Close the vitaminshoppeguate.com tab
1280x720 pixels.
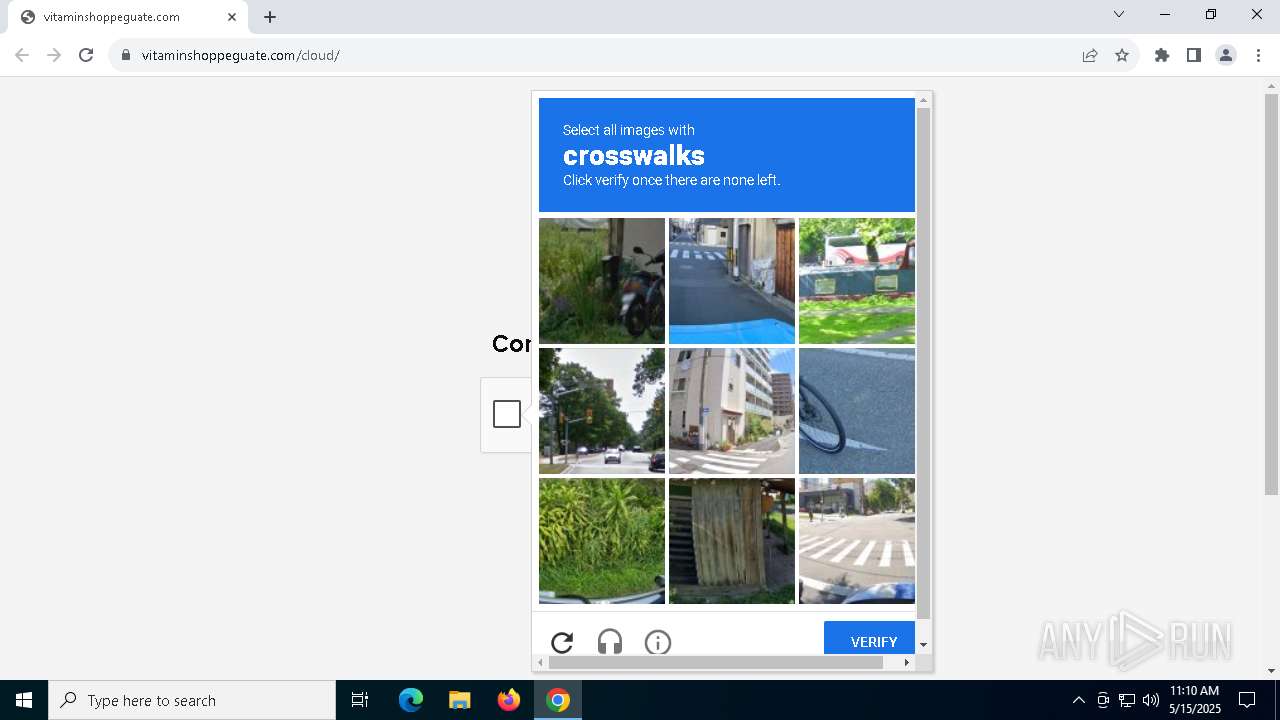tap(232, 17)
